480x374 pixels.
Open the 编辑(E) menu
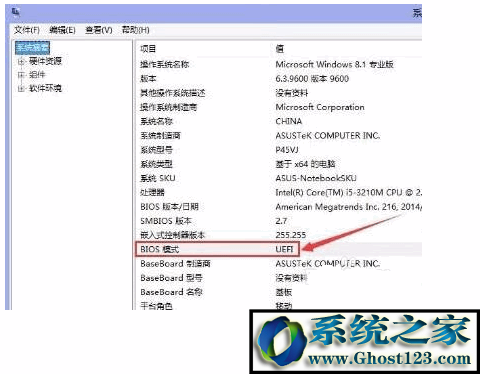coord(62,30)
